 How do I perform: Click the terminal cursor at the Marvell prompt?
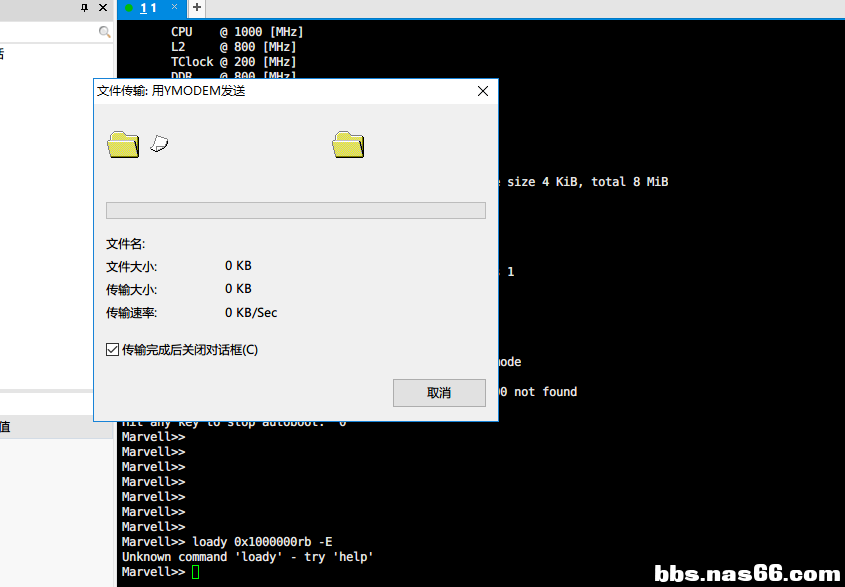point(196,572)
